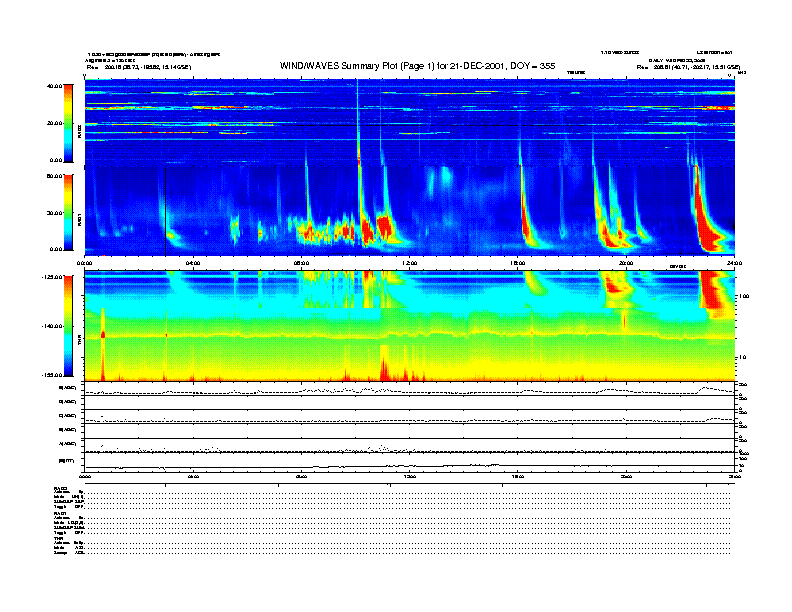
Task: Click the vertical TNR axis label
Action: 80,342
